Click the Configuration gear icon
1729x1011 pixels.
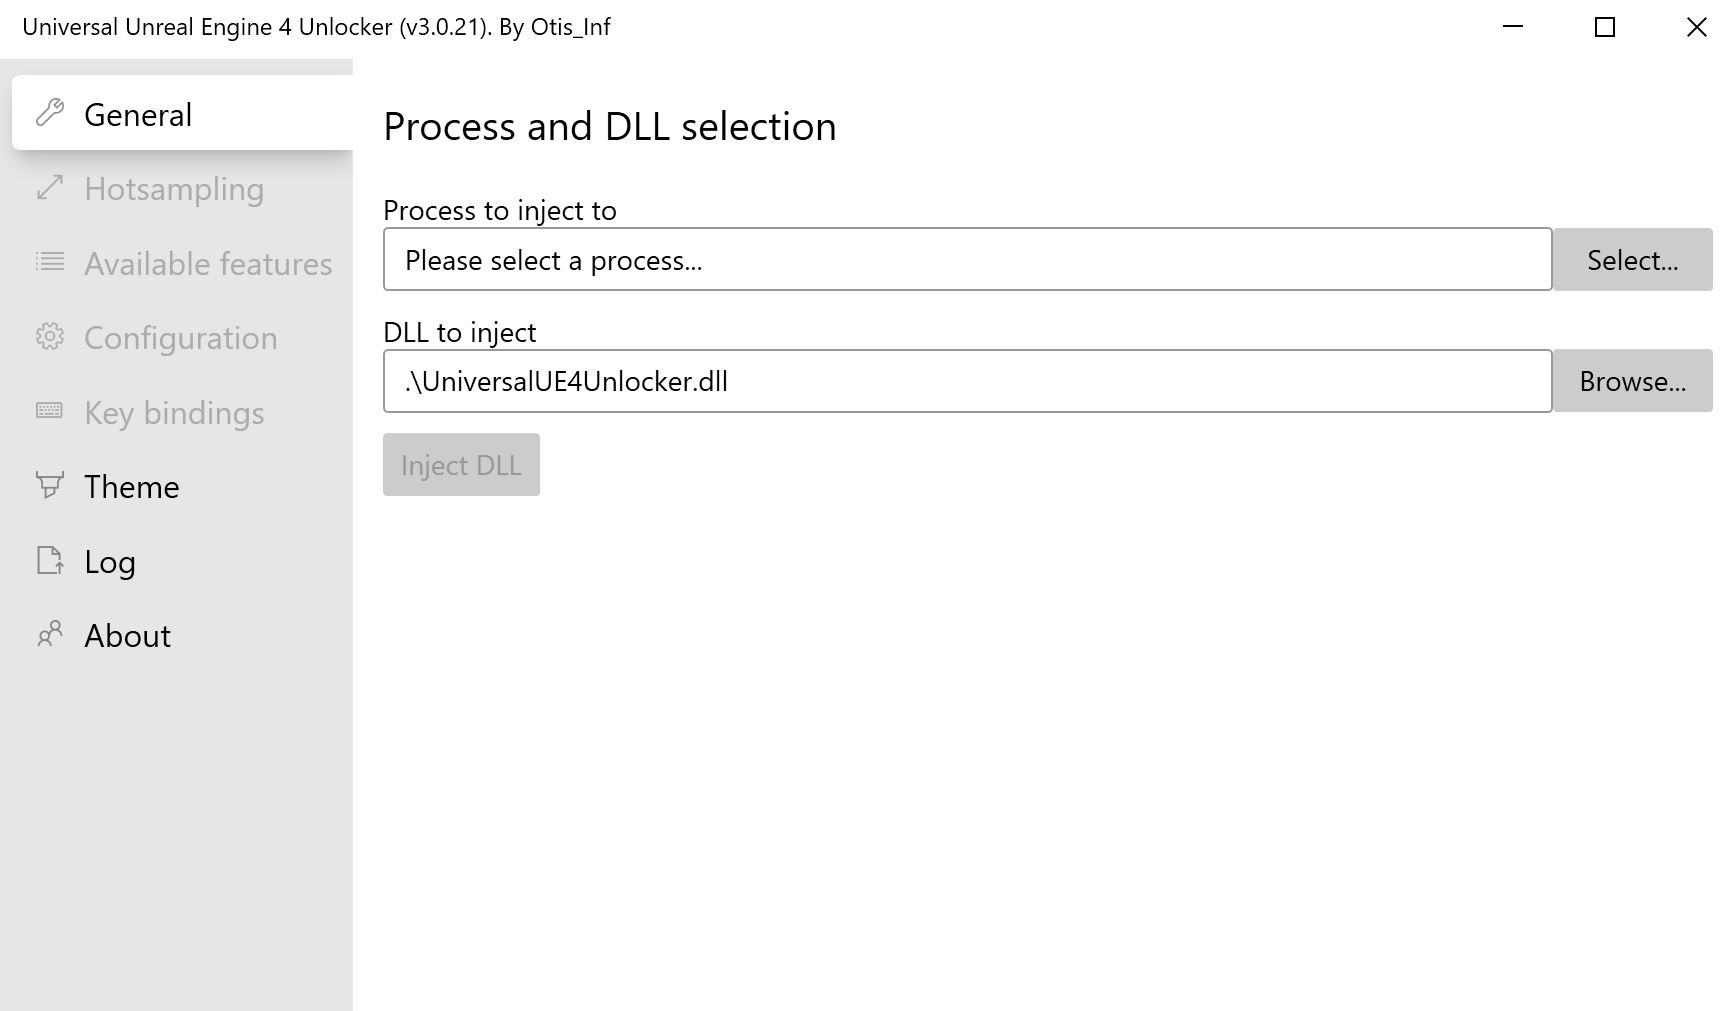tap(50, 337)
